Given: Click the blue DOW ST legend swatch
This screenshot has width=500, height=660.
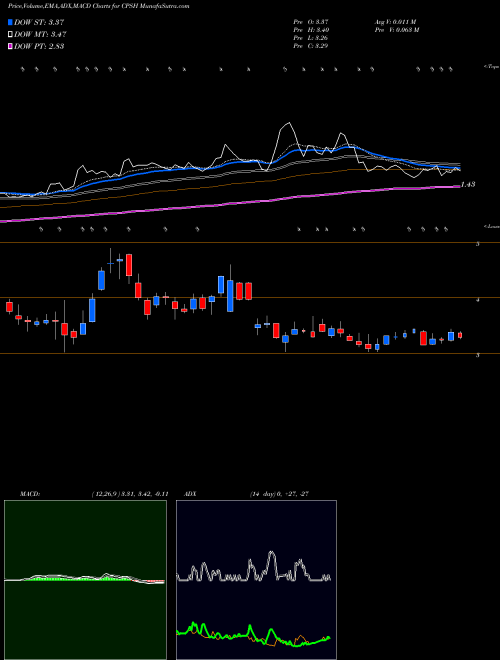Looking at the screenshot, I should [x=11, y=22].
